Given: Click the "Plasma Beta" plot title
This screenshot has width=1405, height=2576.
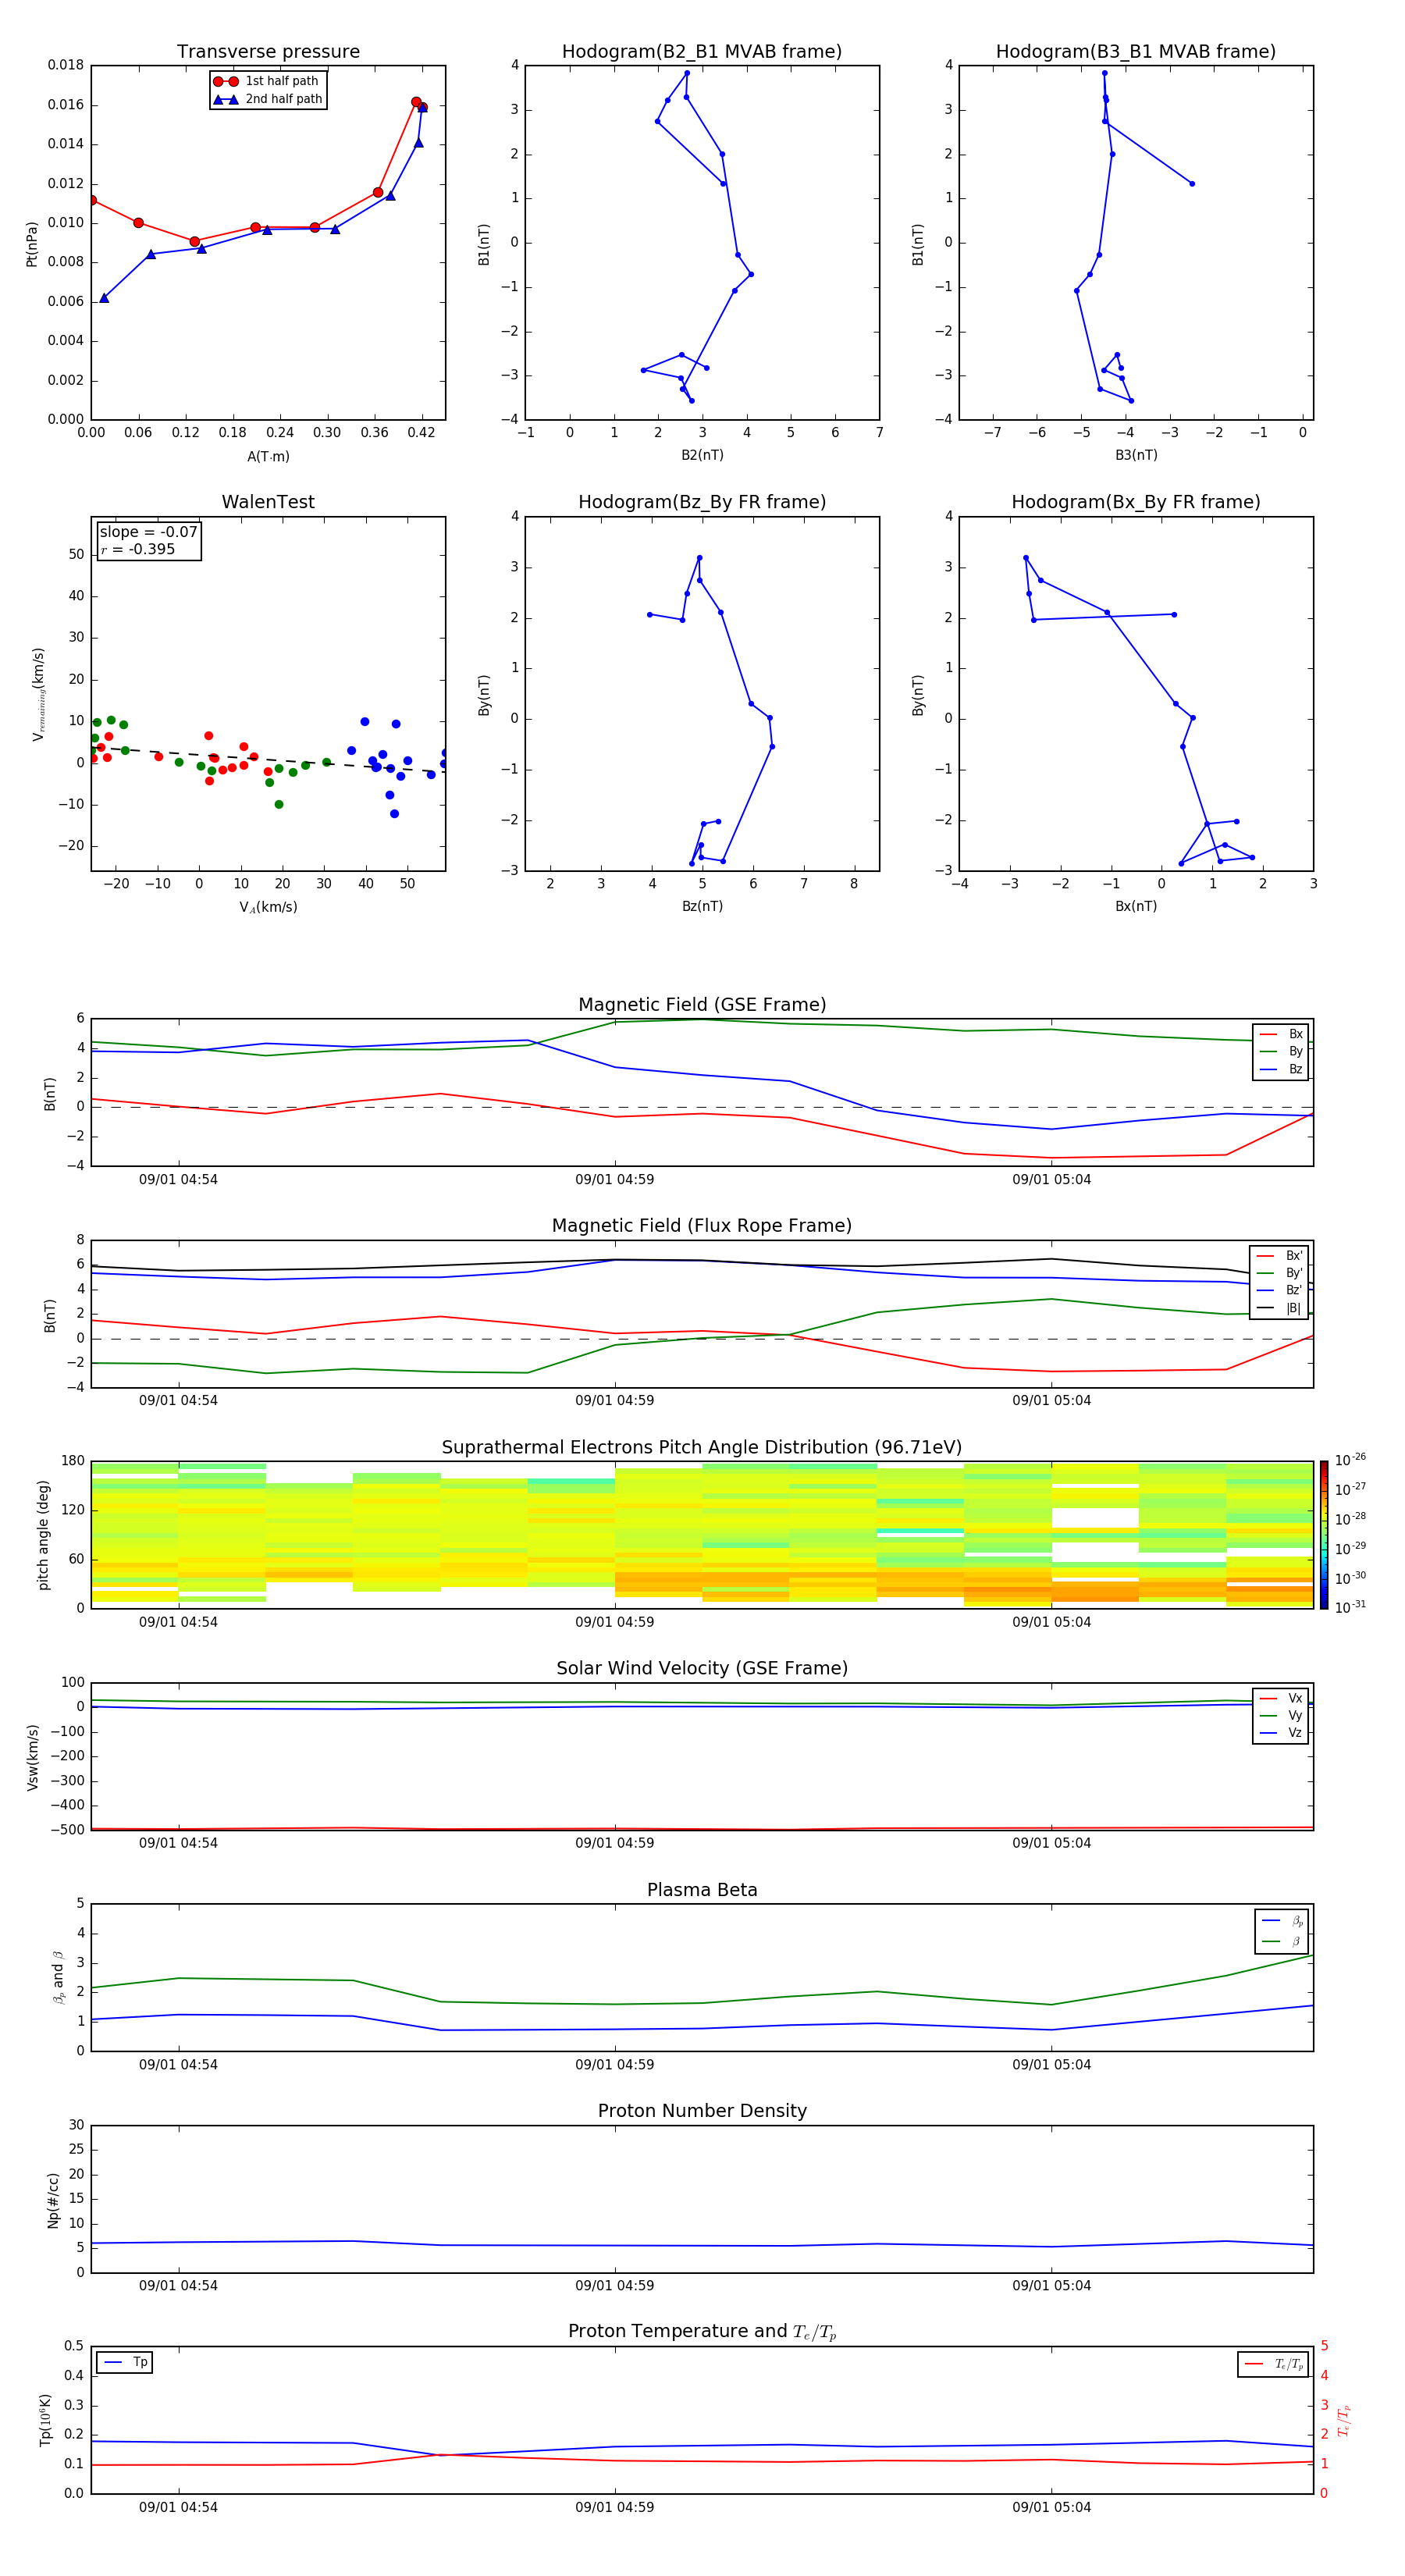Looking at the screenshot, I should pos(702,1890).
